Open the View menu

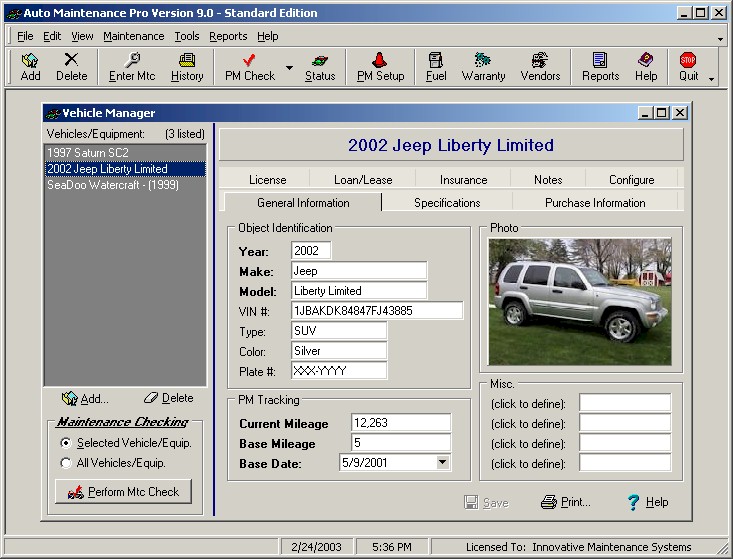coord(82,36)
